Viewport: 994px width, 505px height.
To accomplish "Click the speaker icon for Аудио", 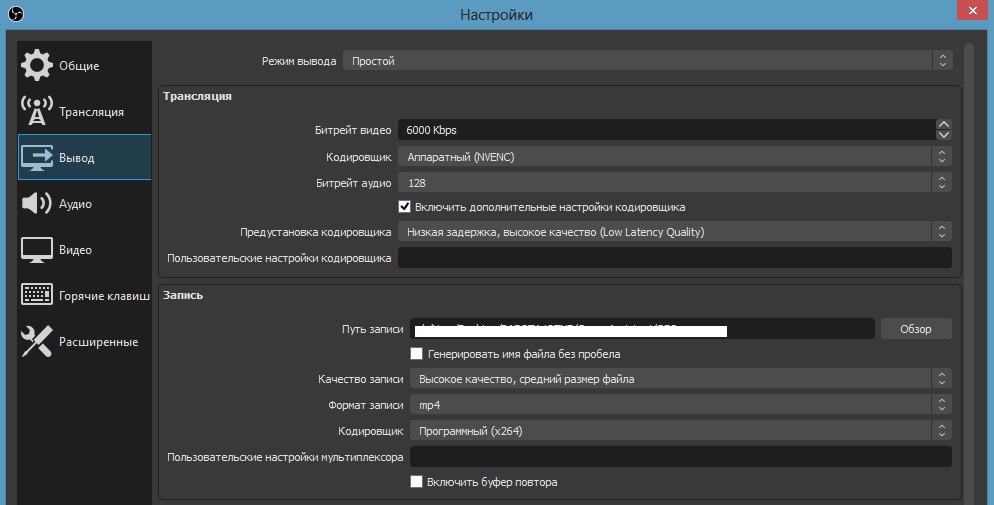I will click(x=37, y=203).
